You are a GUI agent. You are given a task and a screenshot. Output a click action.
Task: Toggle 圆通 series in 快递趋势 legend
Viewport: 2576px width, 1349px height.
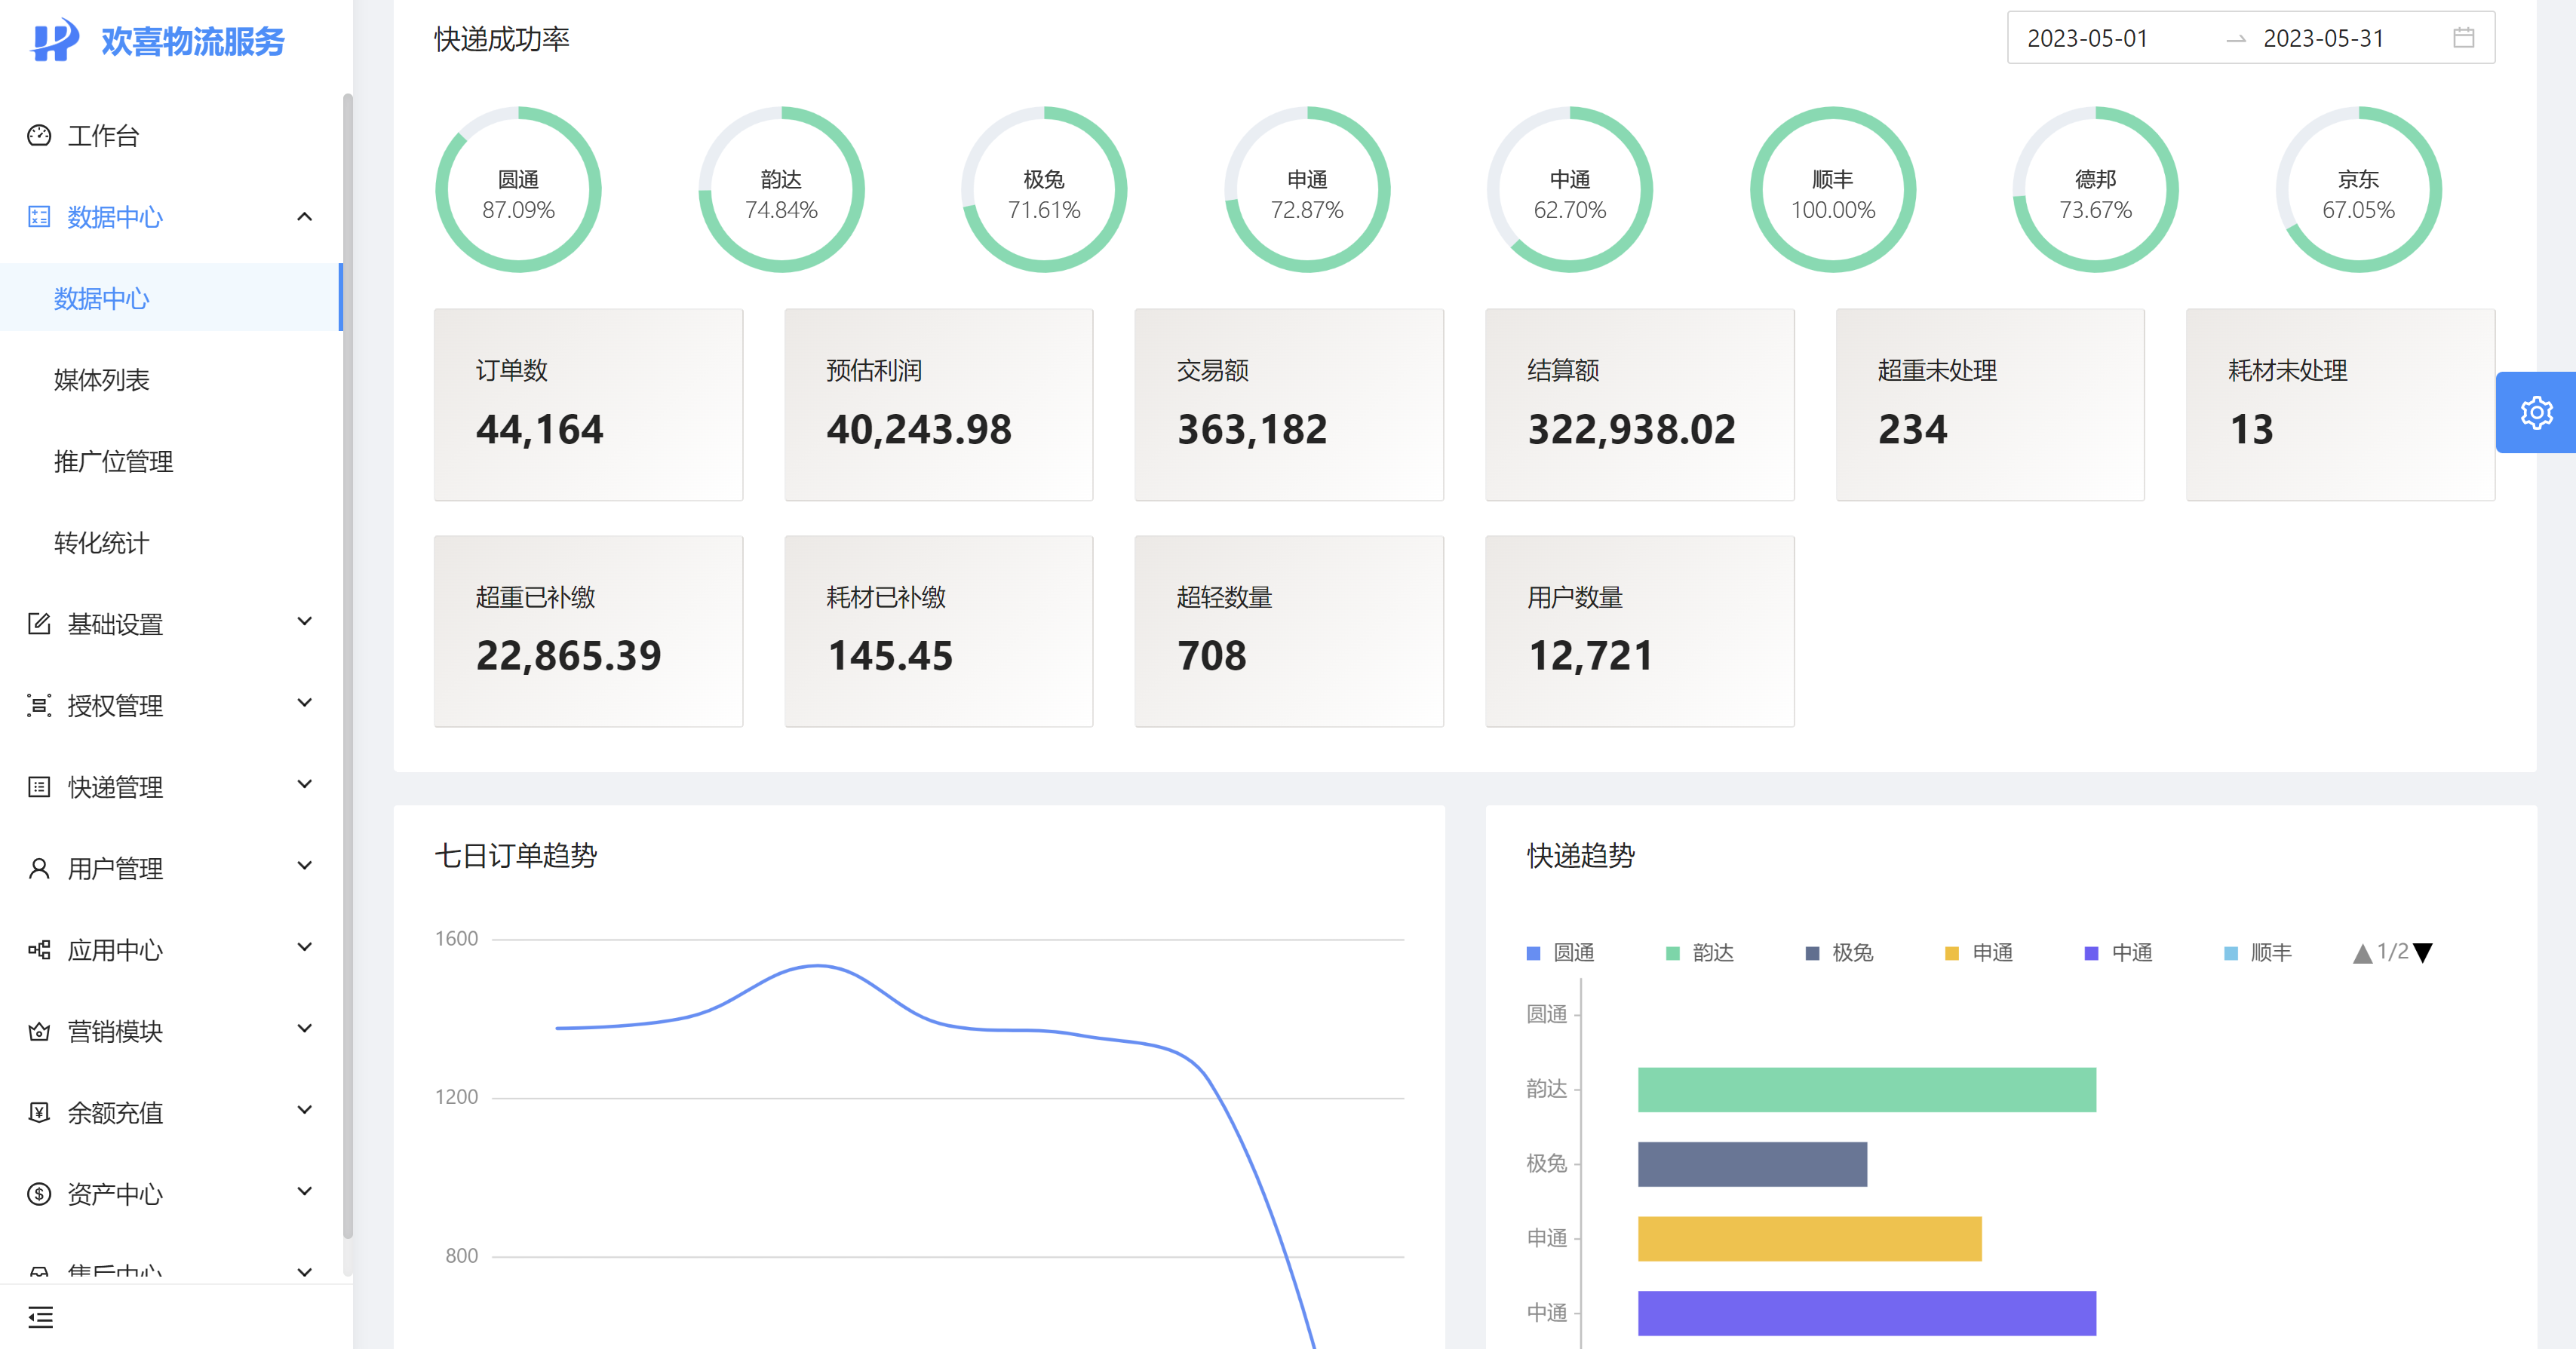pos(1560,953)
